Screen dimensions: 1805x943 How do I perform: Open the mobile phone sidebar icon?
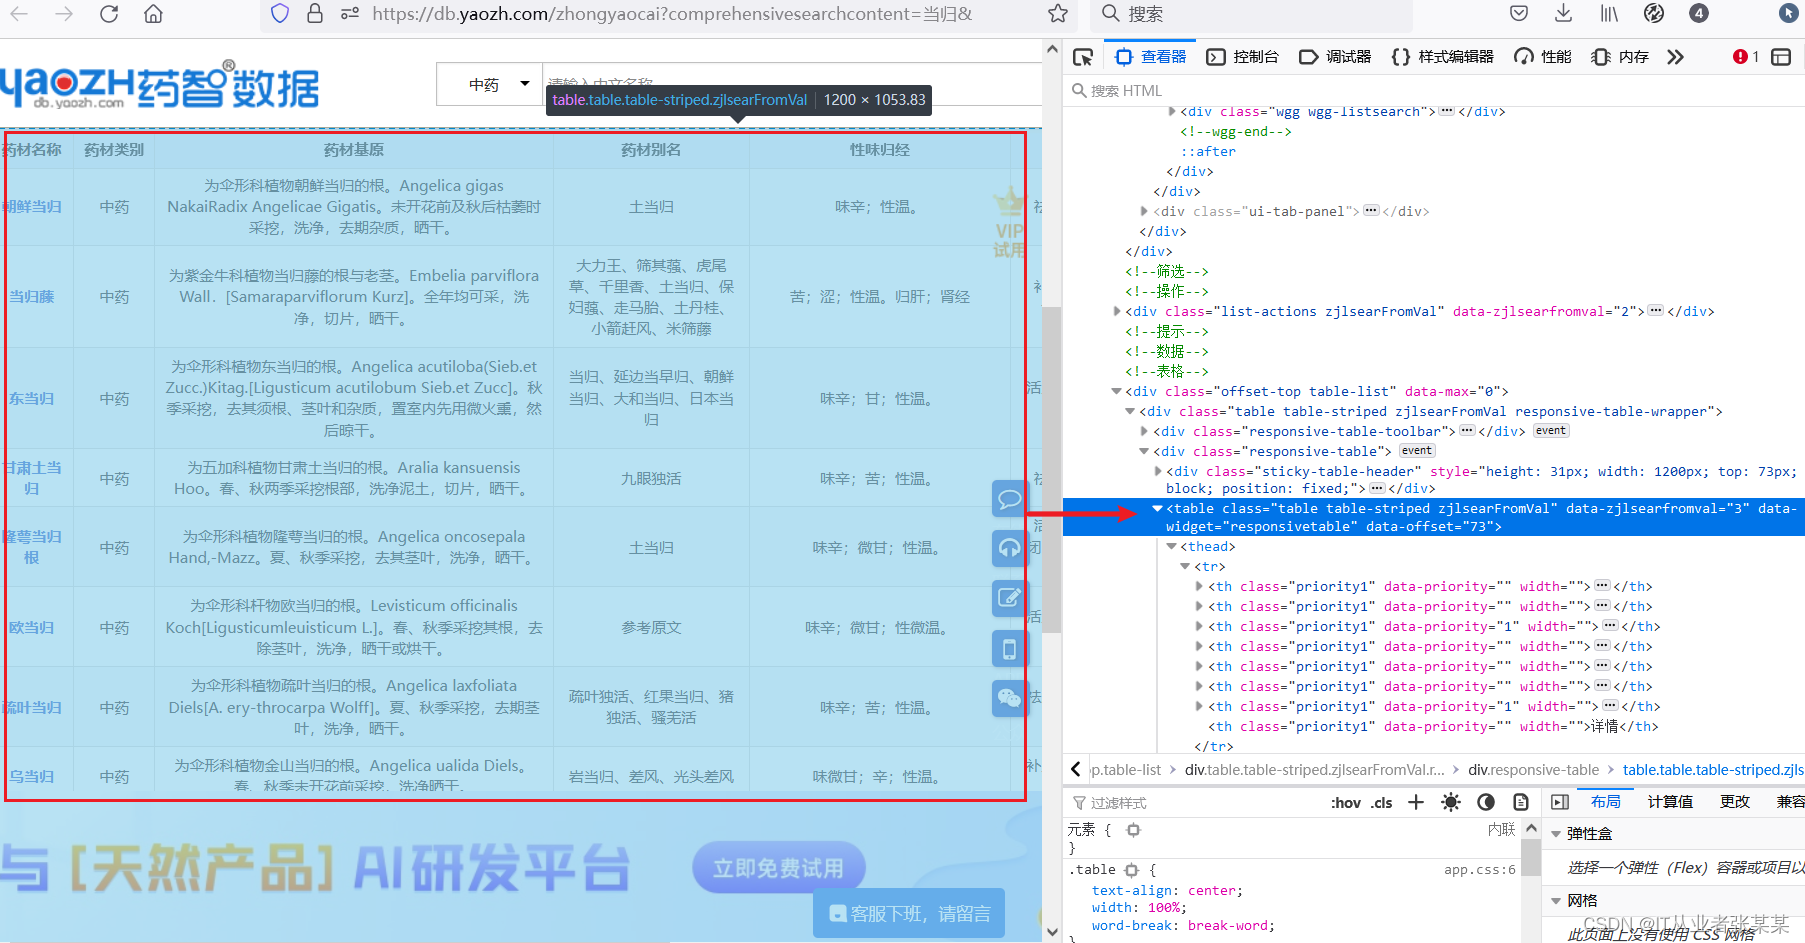pyautogui.click(x=1010, y=648)
